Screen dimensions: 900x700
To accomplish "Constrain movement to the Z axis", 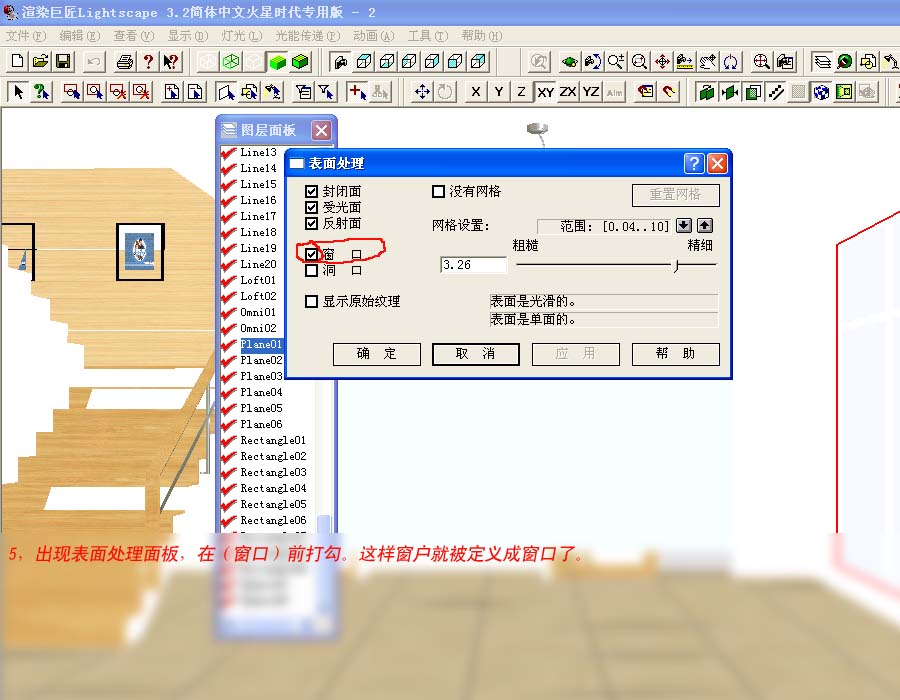I will (521, 91).
